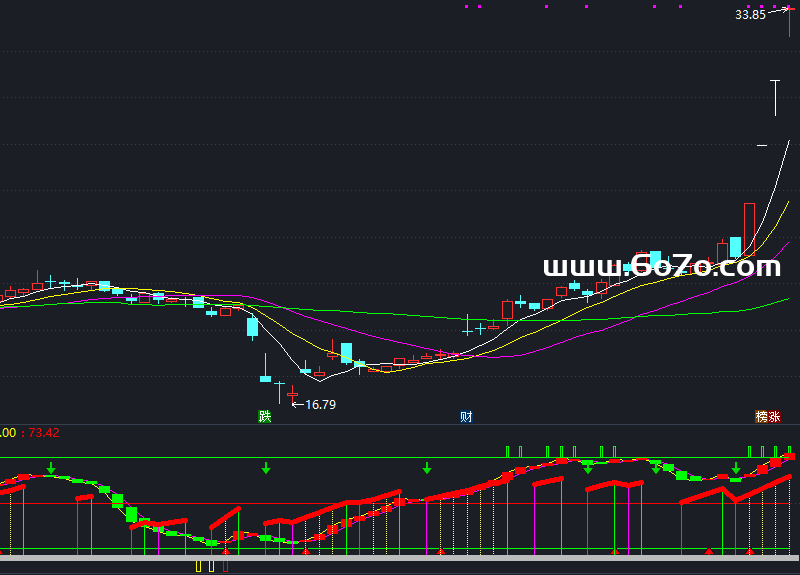The image size is (800, 575).
Task: Select the small red candle at 16.79 low
Action: [292, 395]
